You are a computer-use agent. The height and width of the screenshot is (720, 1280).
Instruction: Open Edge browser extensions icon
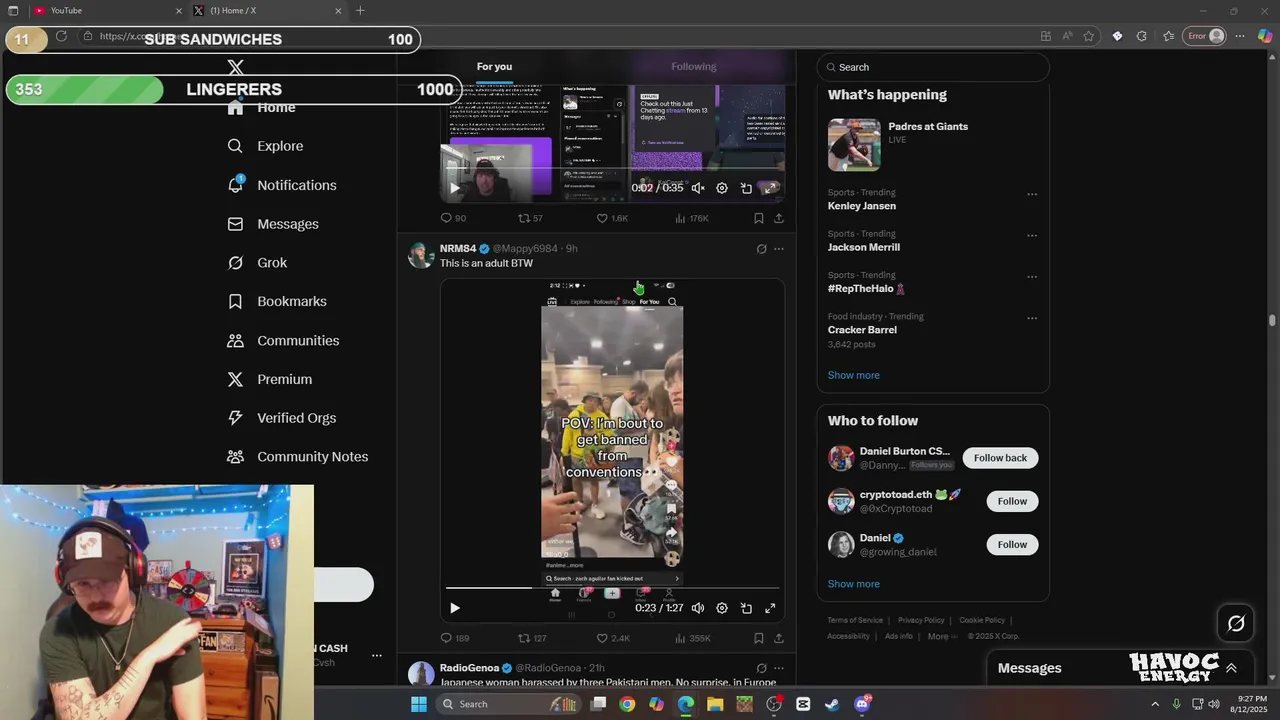(x=1141, y=36)
